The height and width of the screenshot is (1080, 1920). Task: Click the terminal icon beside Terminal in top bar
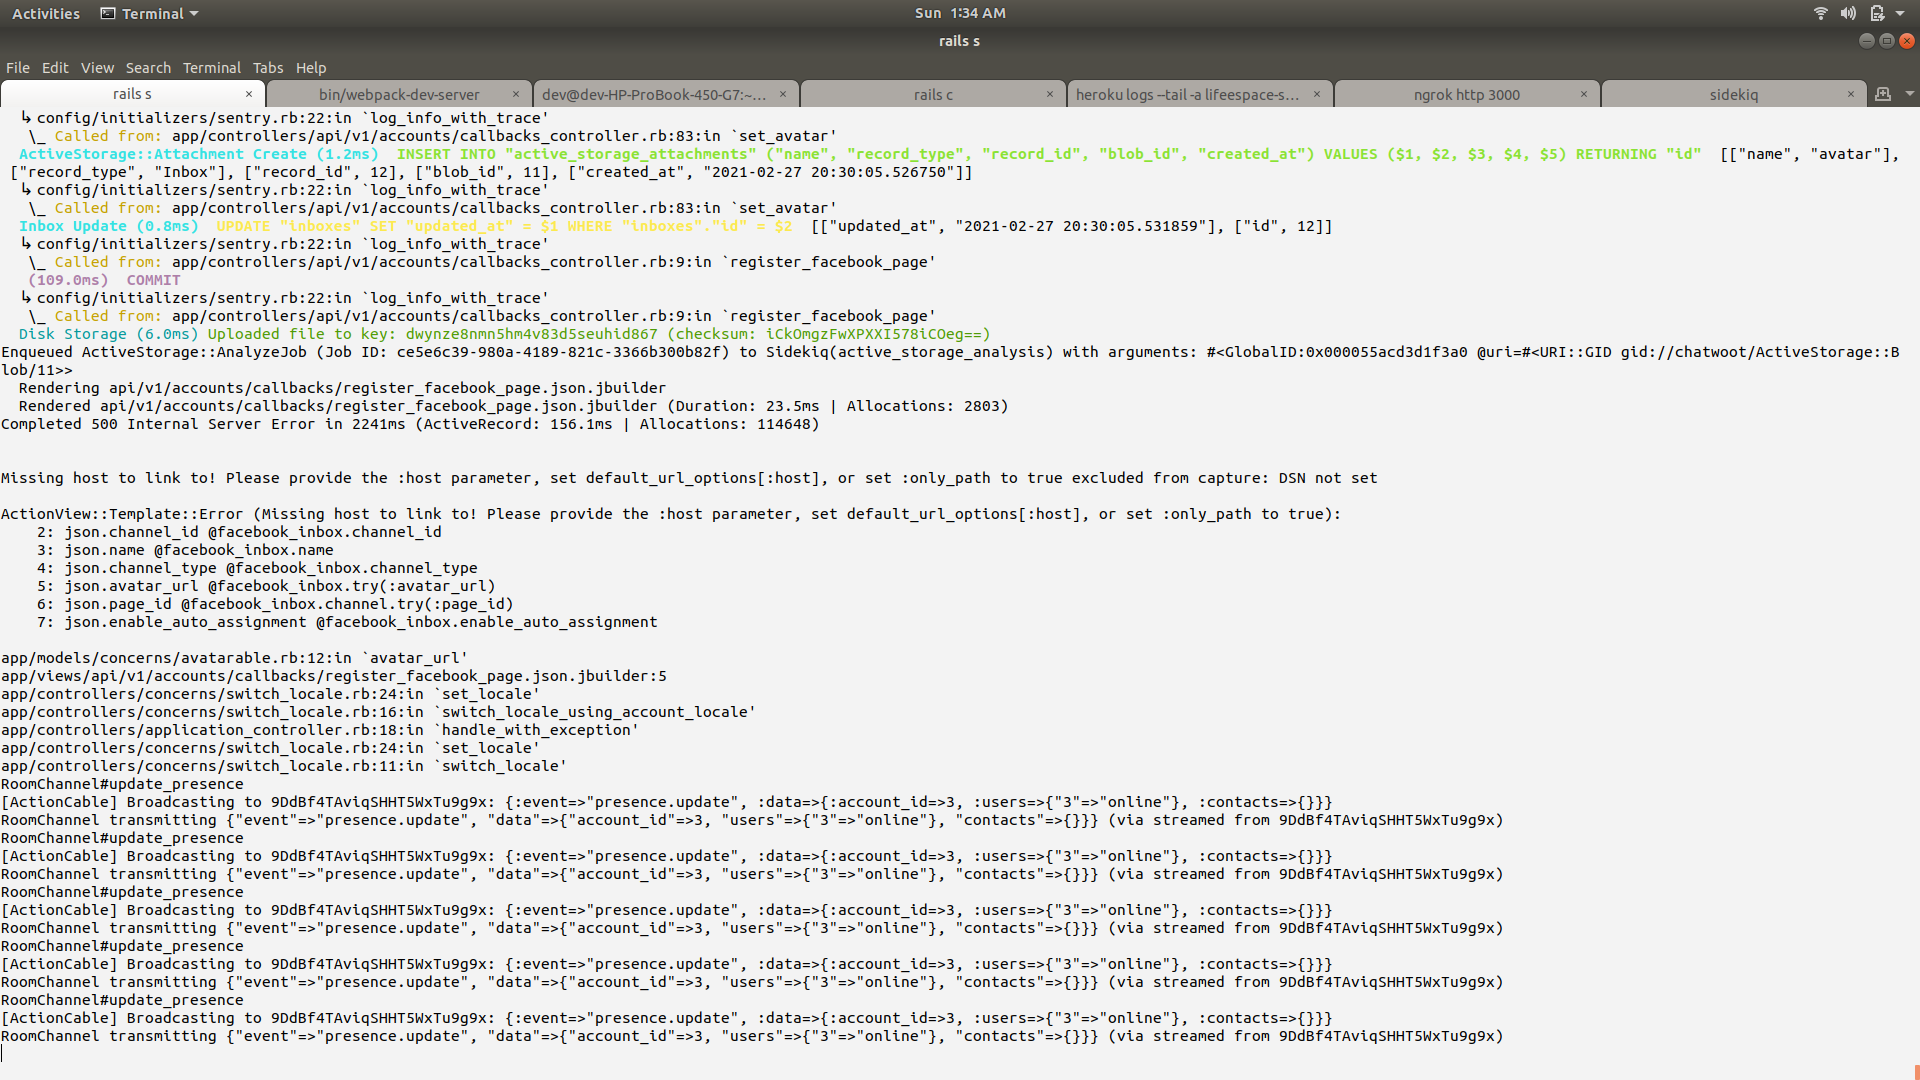coord(107,13)
